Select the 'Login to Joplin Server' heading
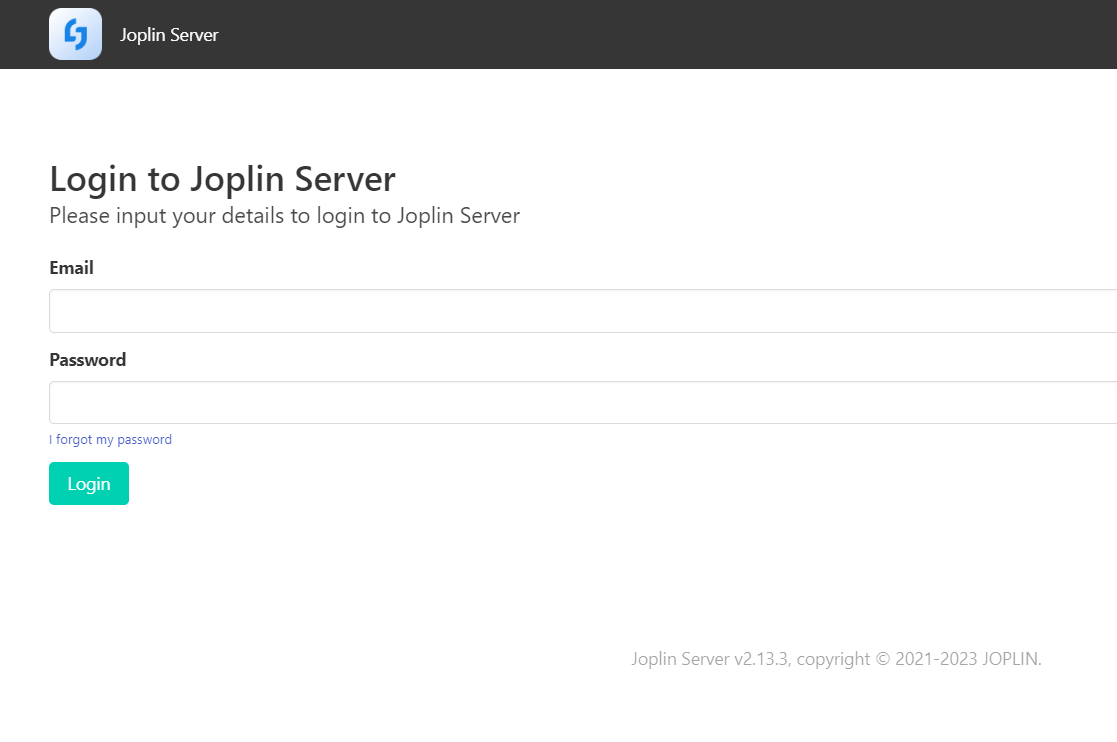The width and height of the screenshot is (1117, 742). 222,179
